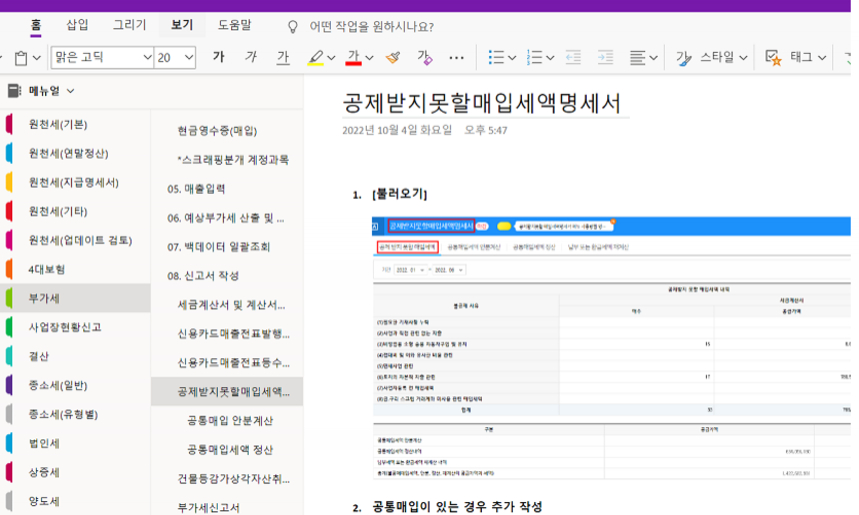The image size is (859, 515).
Task: Open the 원천세(기타) section
Action: 76,211
